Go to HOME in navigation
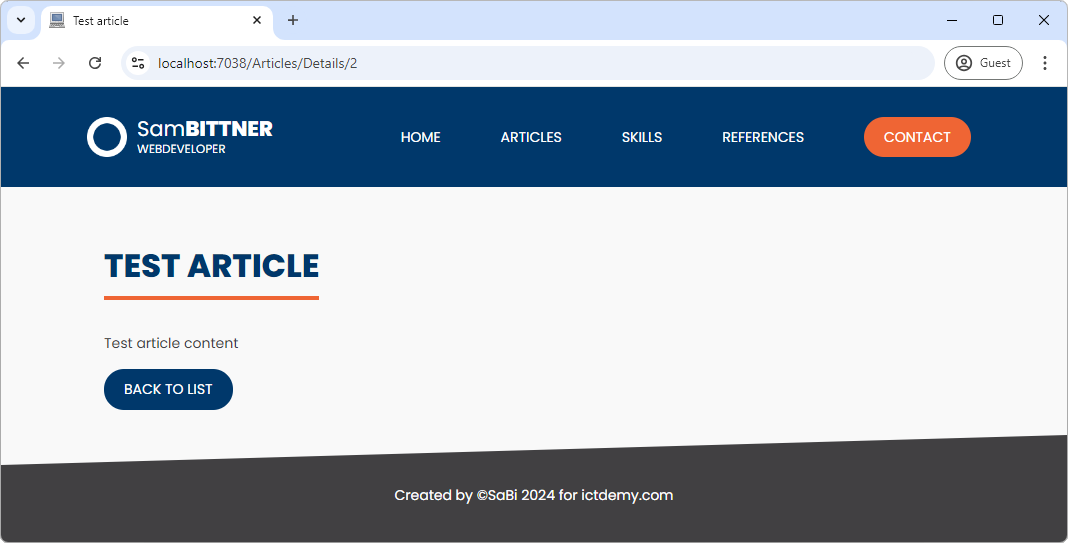This screenshot has height=543, width=1068. coord(420,137)
